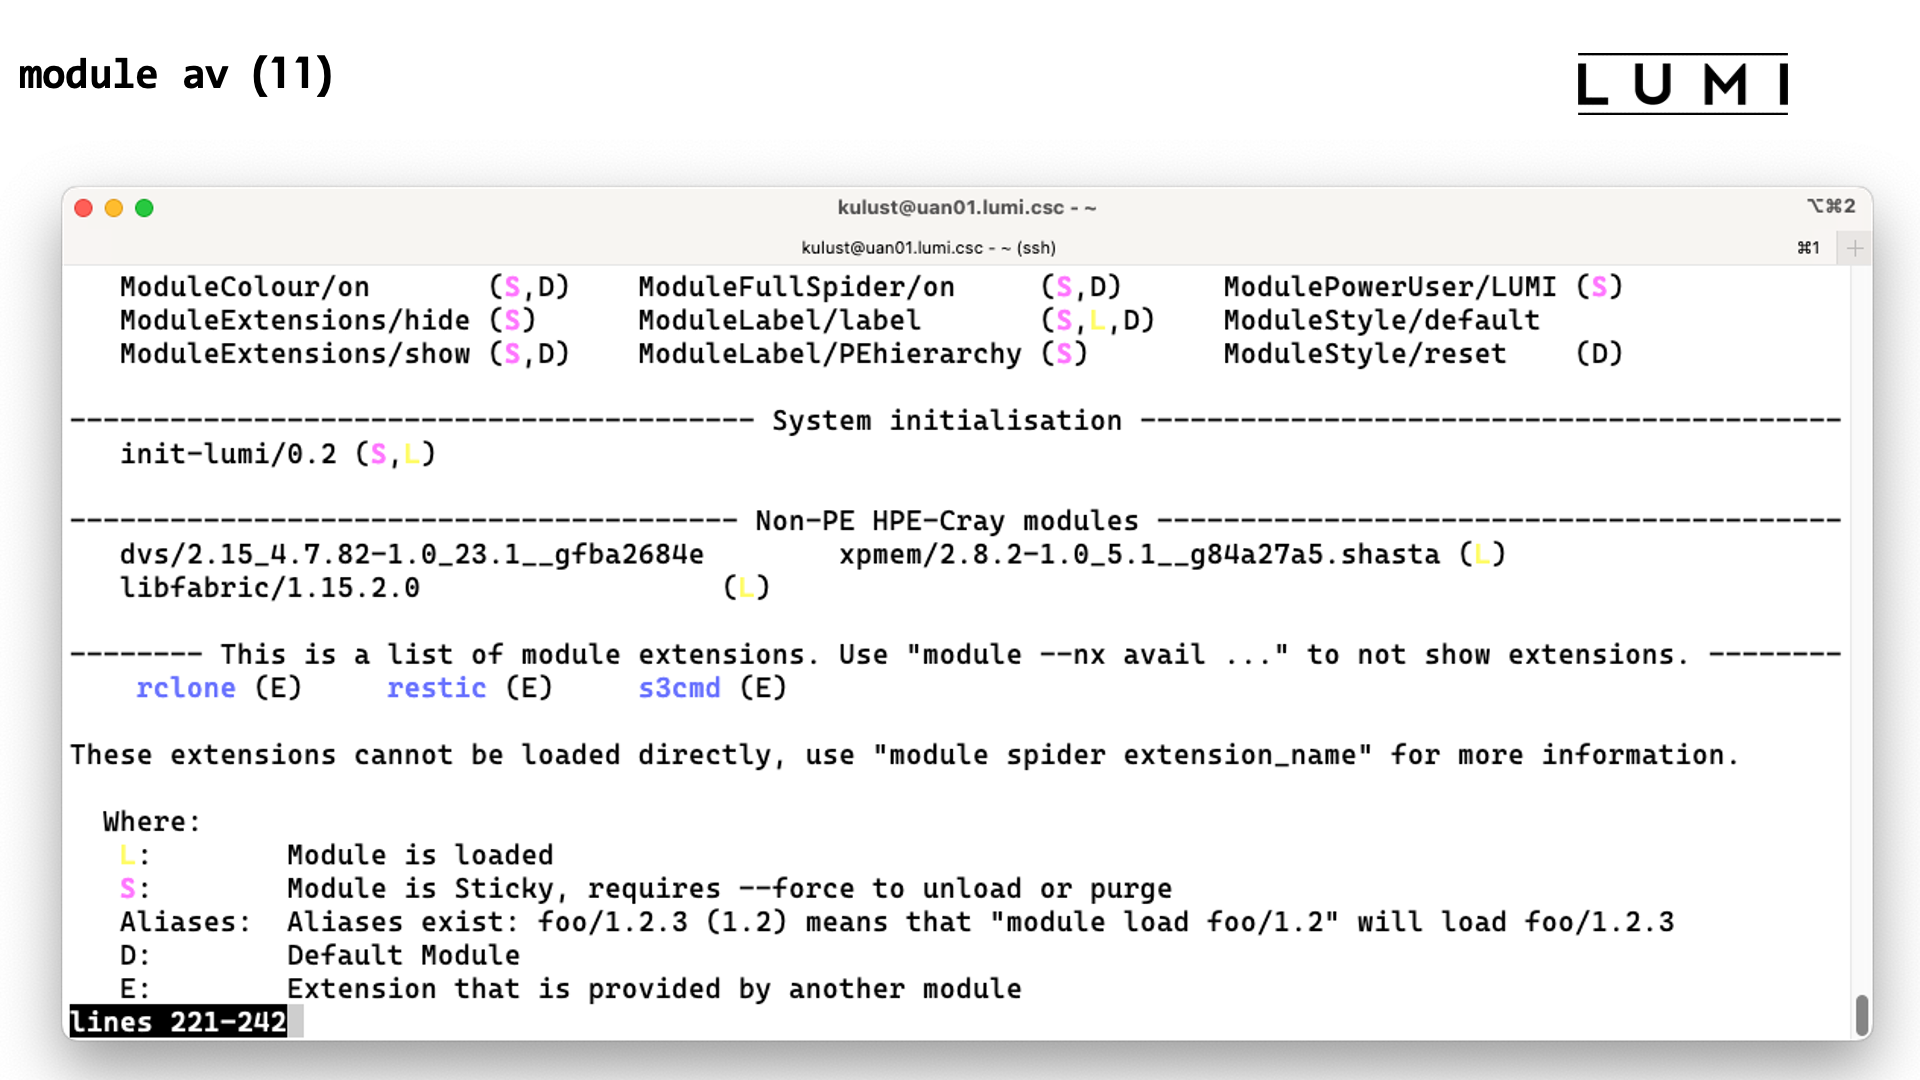Click the terminal window title text

(966, 208)
